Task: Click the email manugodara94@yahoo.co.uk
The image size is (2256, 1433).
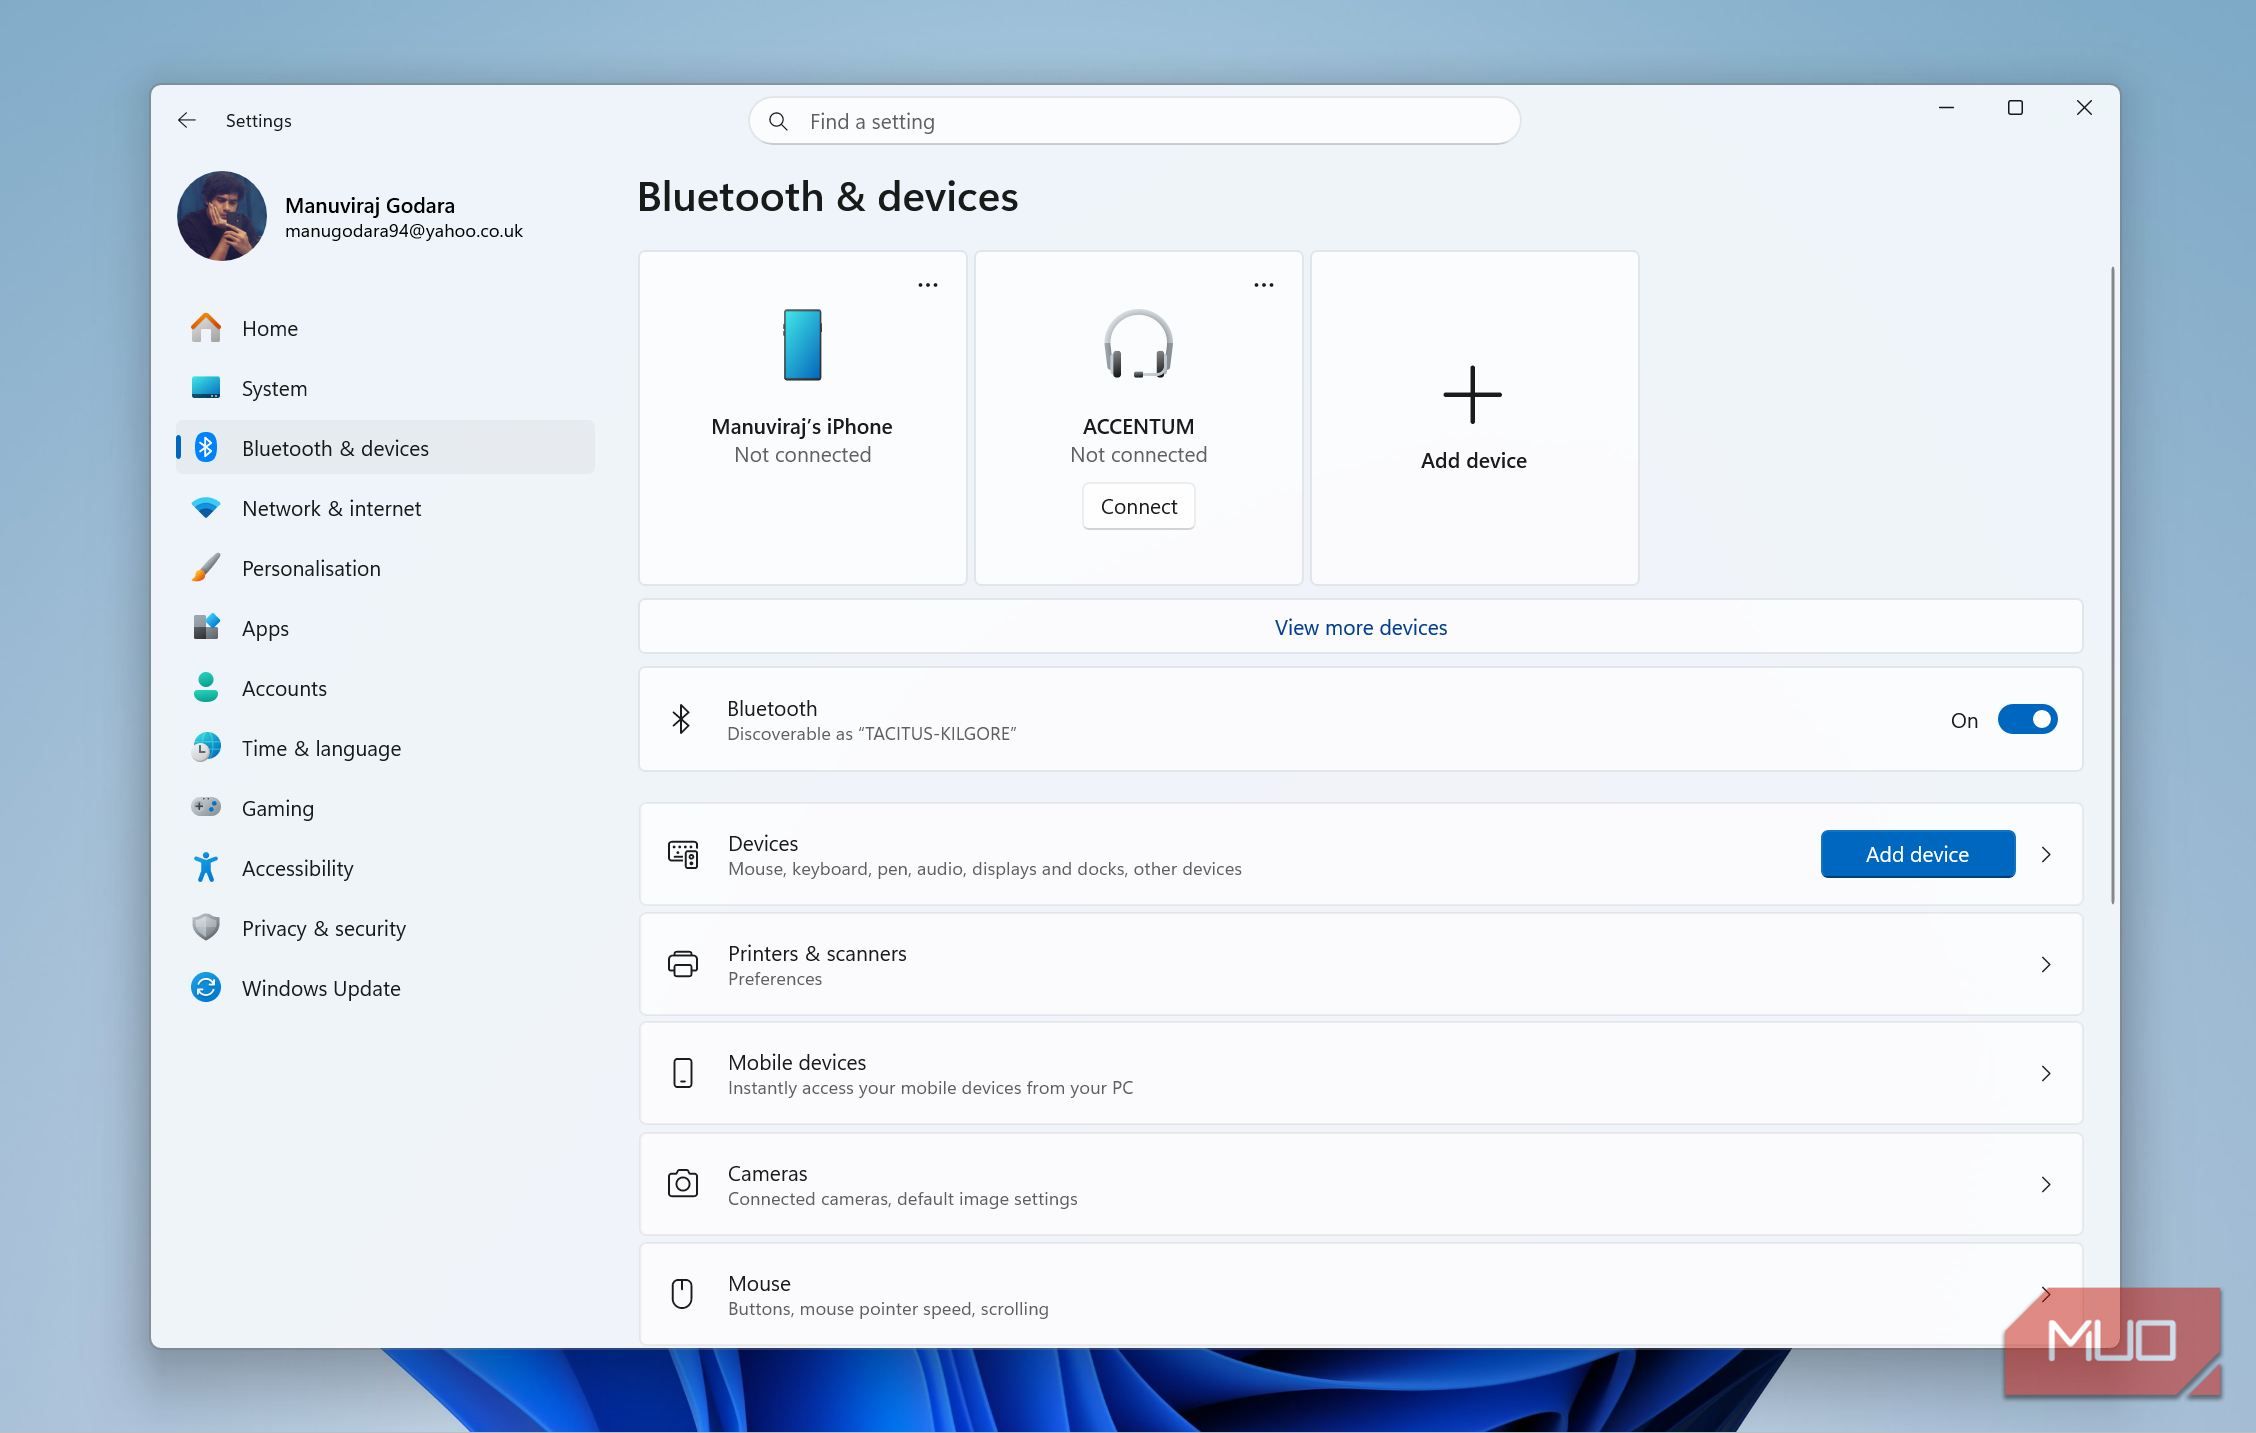Action: (x=403, y=231)
